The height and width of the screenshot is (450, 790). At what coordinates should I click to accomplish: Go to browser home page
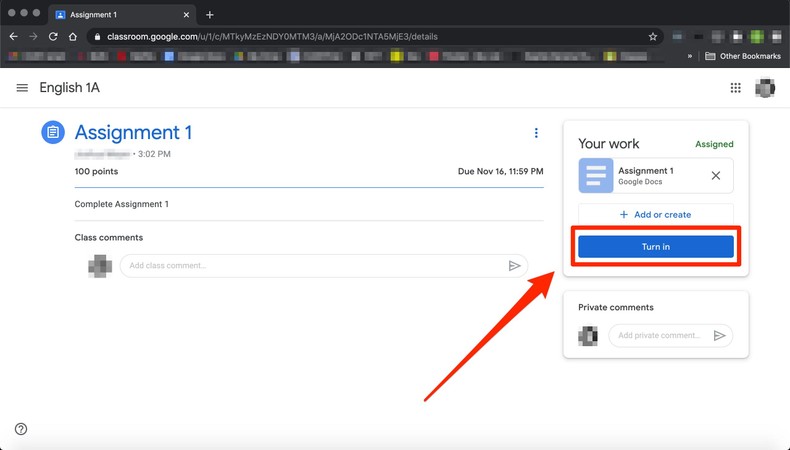(x=73, y=36)
